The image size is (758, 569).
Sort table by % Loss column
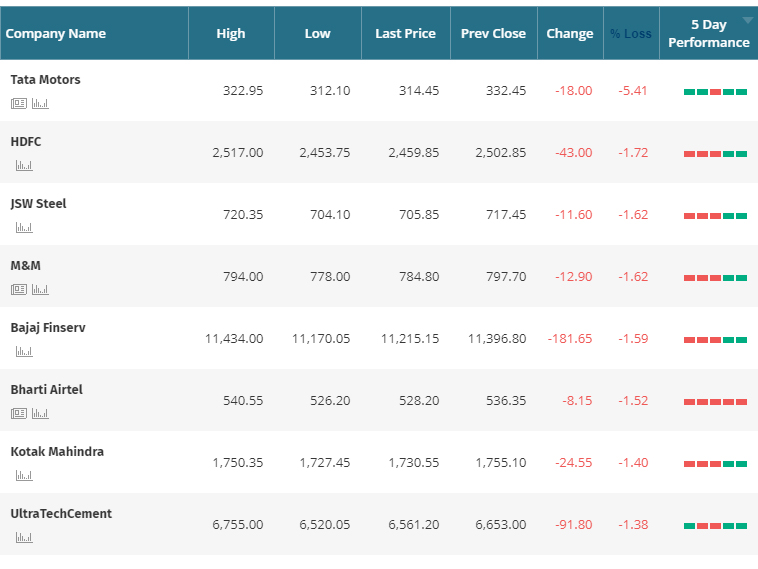tap(630, 34)
